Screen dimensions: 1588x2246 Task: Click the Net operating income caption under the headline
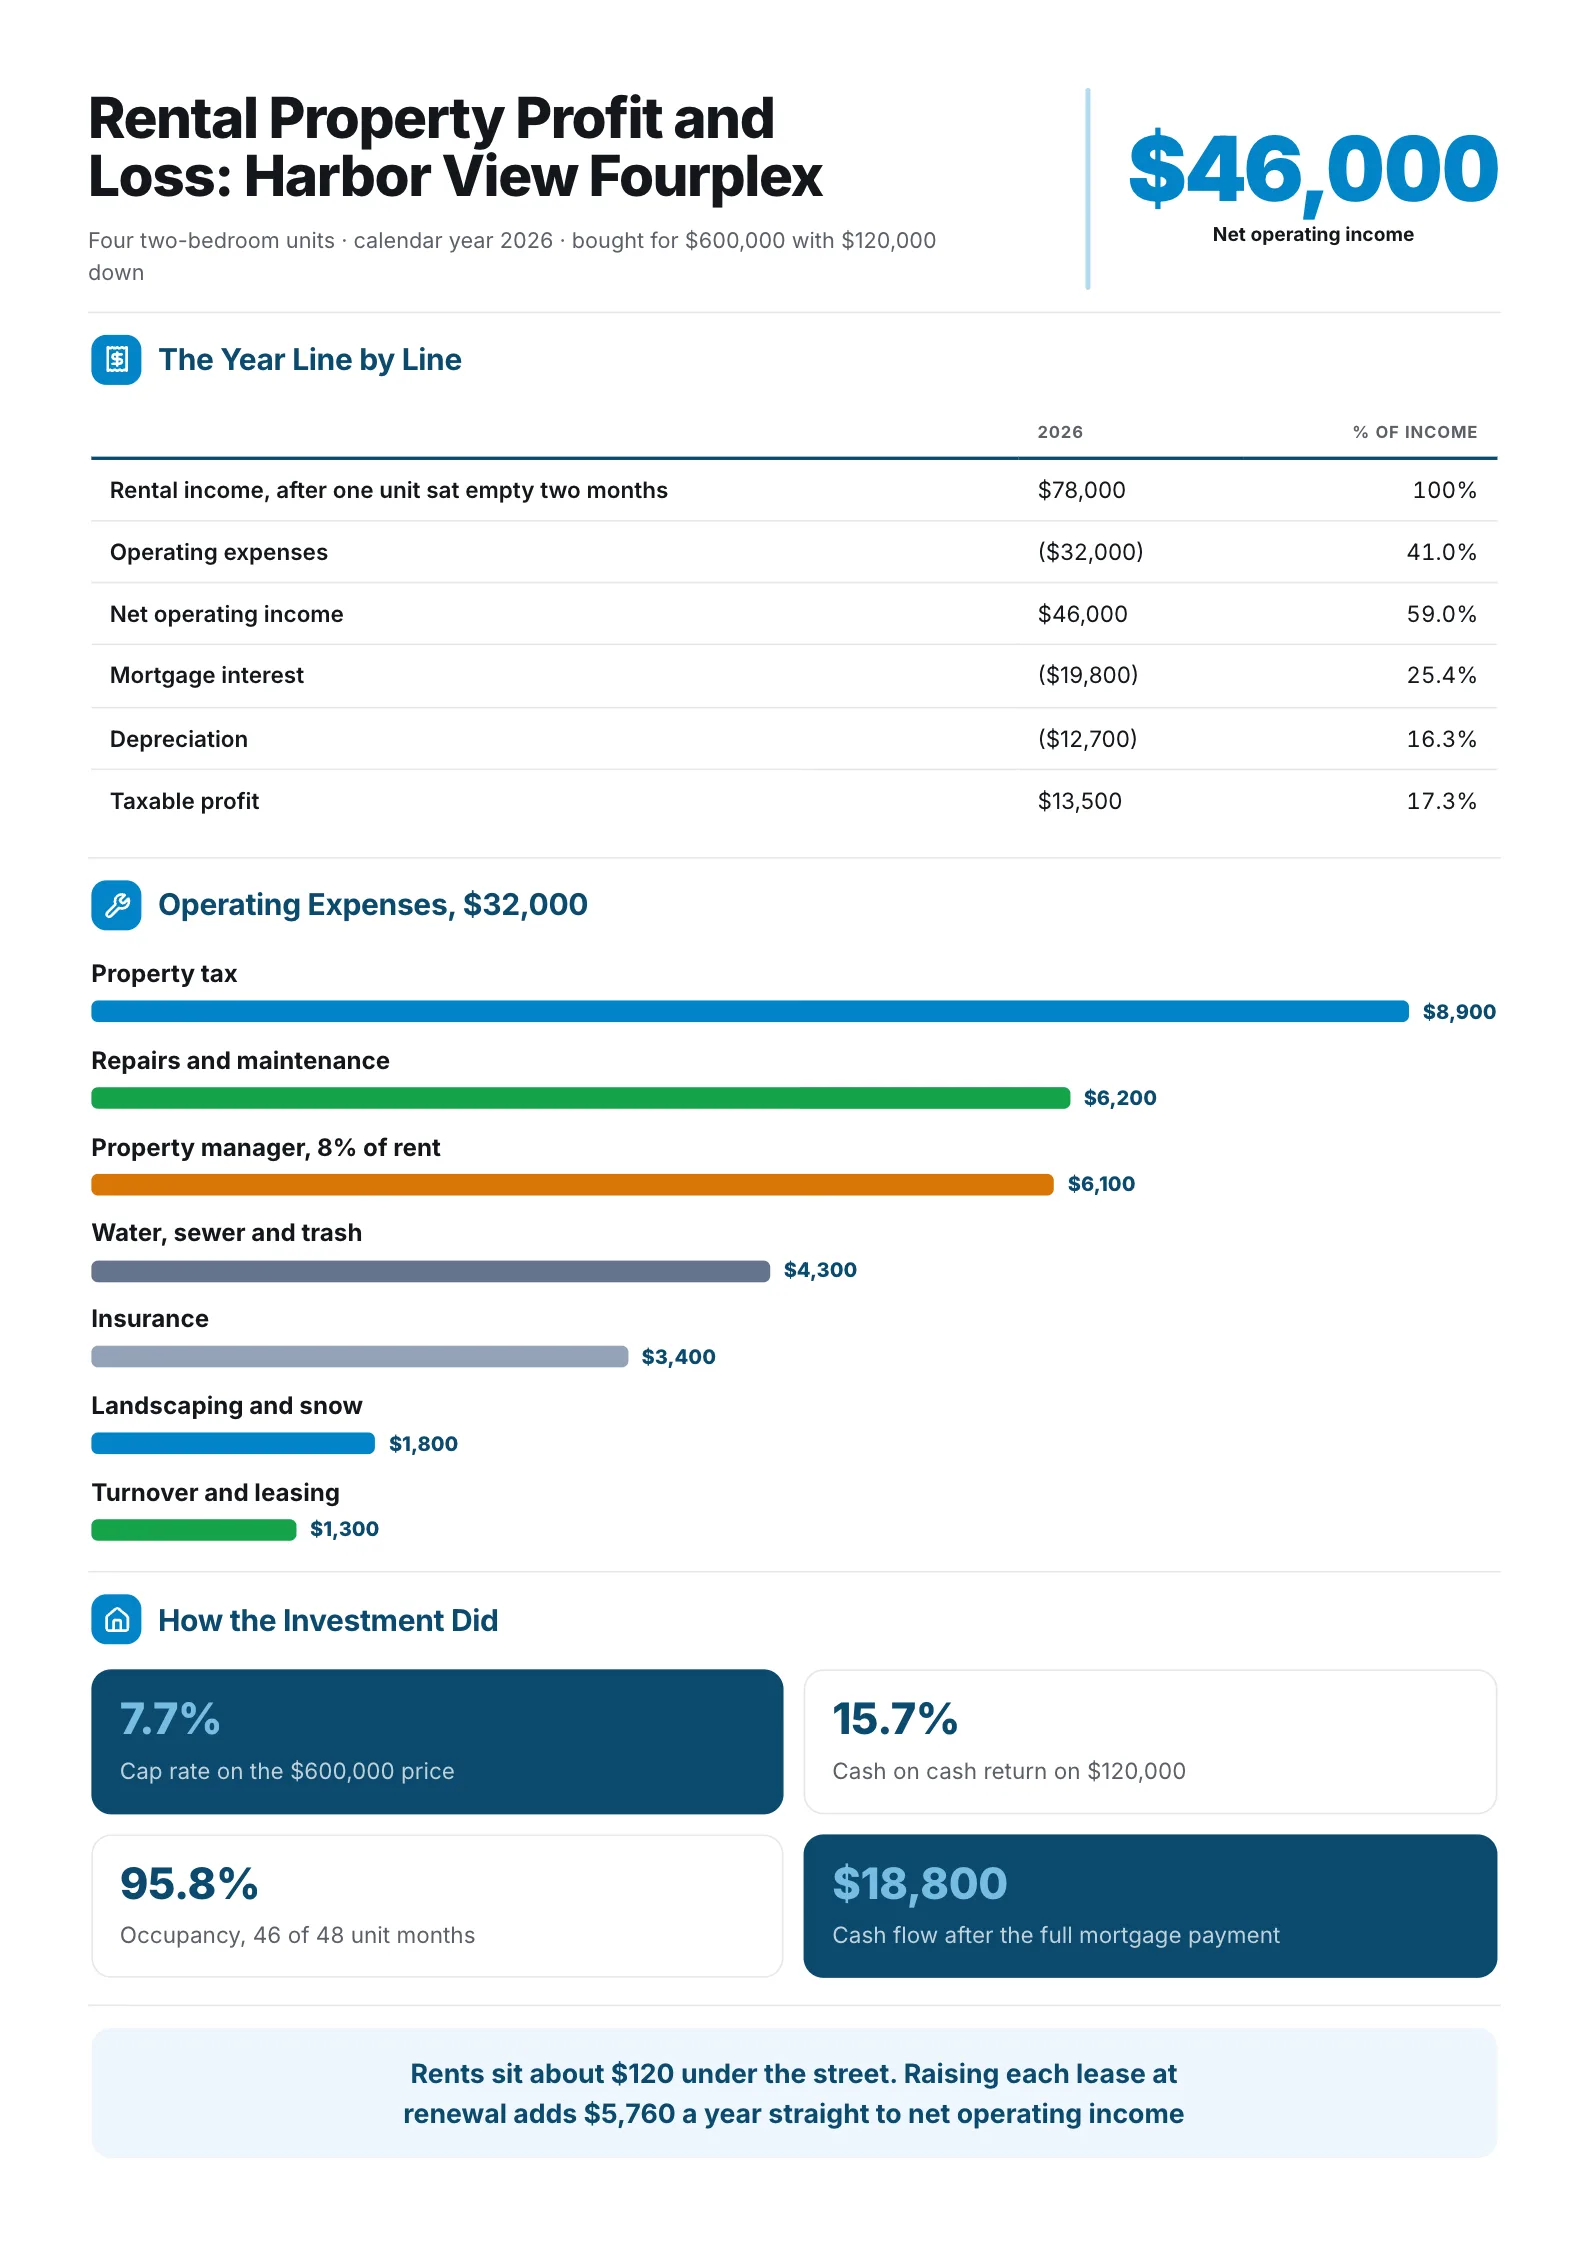[x=1313, y=235]
